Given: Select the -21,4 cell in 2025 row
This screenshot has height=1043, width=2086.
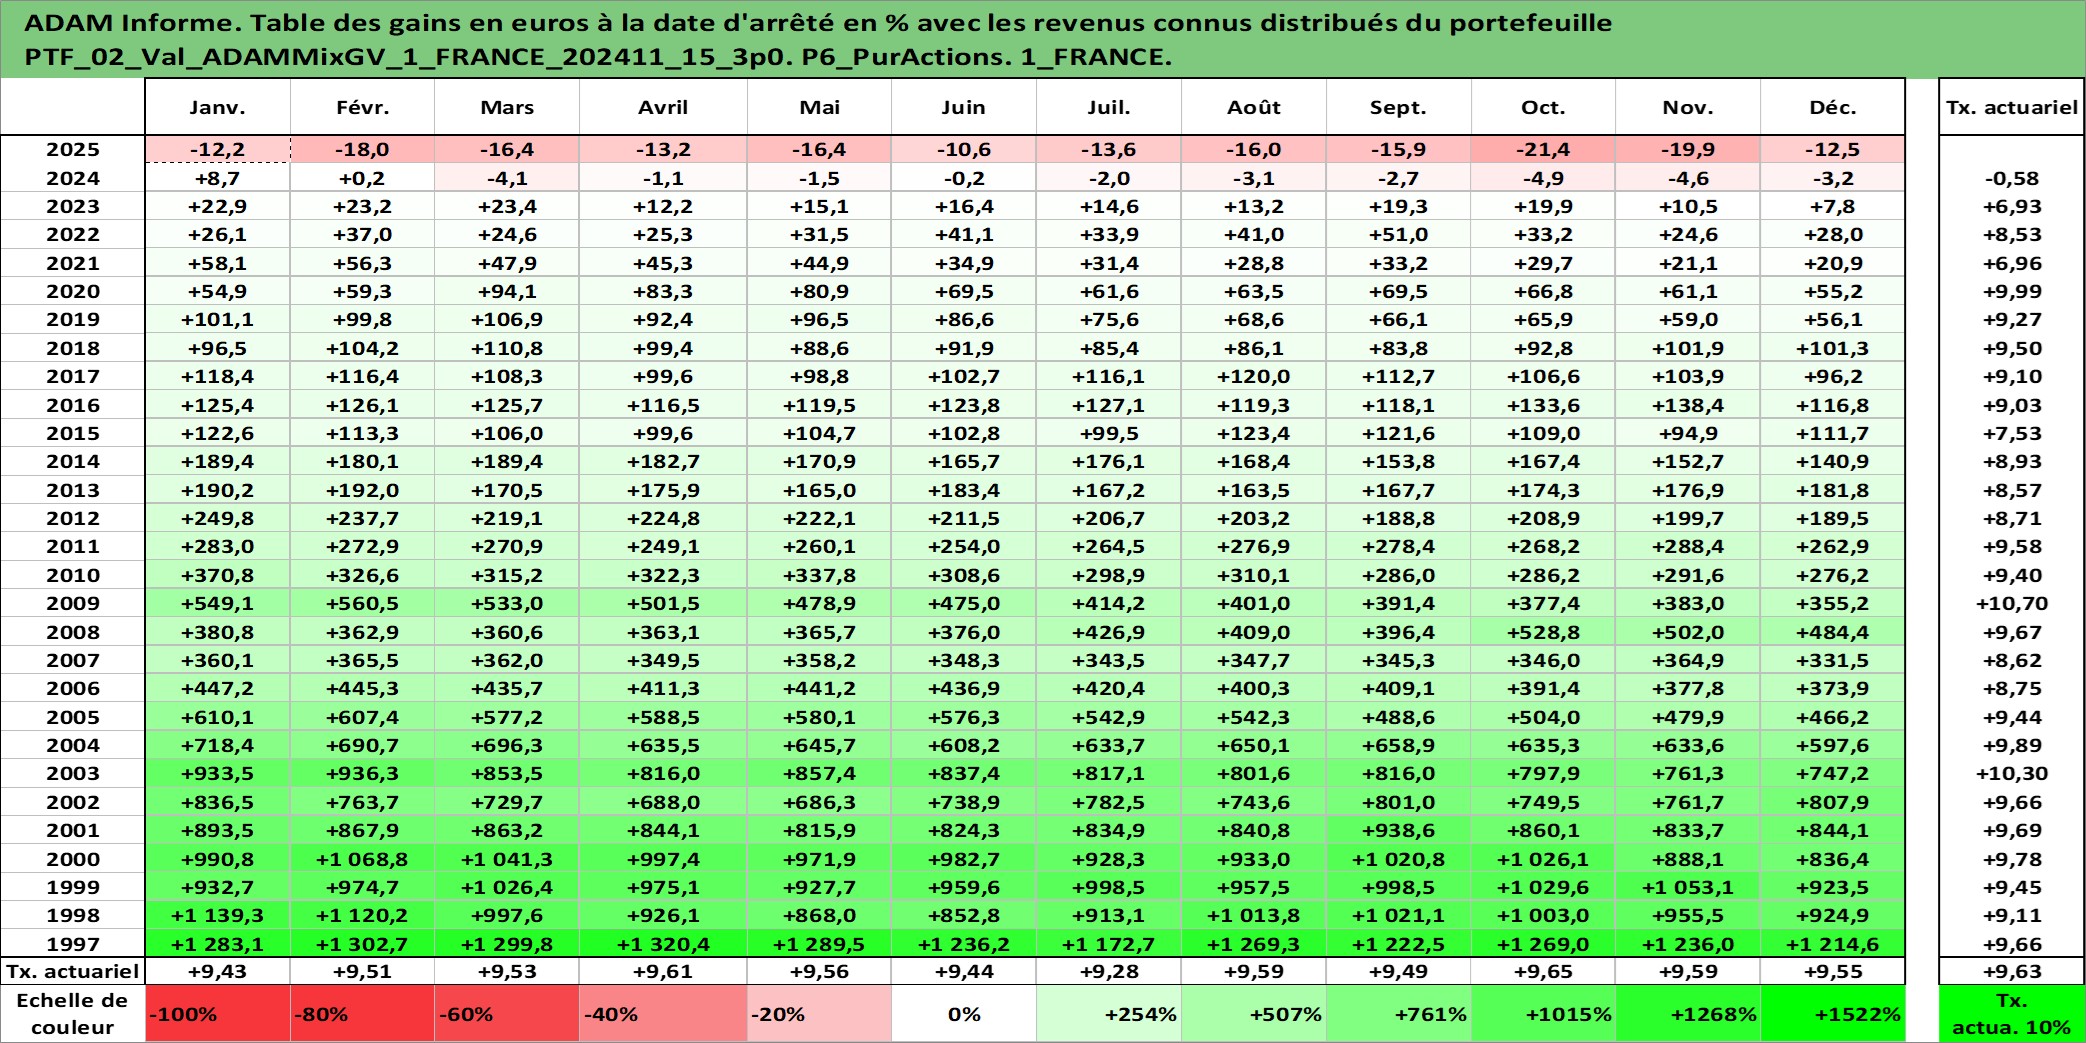Looking at the screenshot, I should pos(1543,149).
